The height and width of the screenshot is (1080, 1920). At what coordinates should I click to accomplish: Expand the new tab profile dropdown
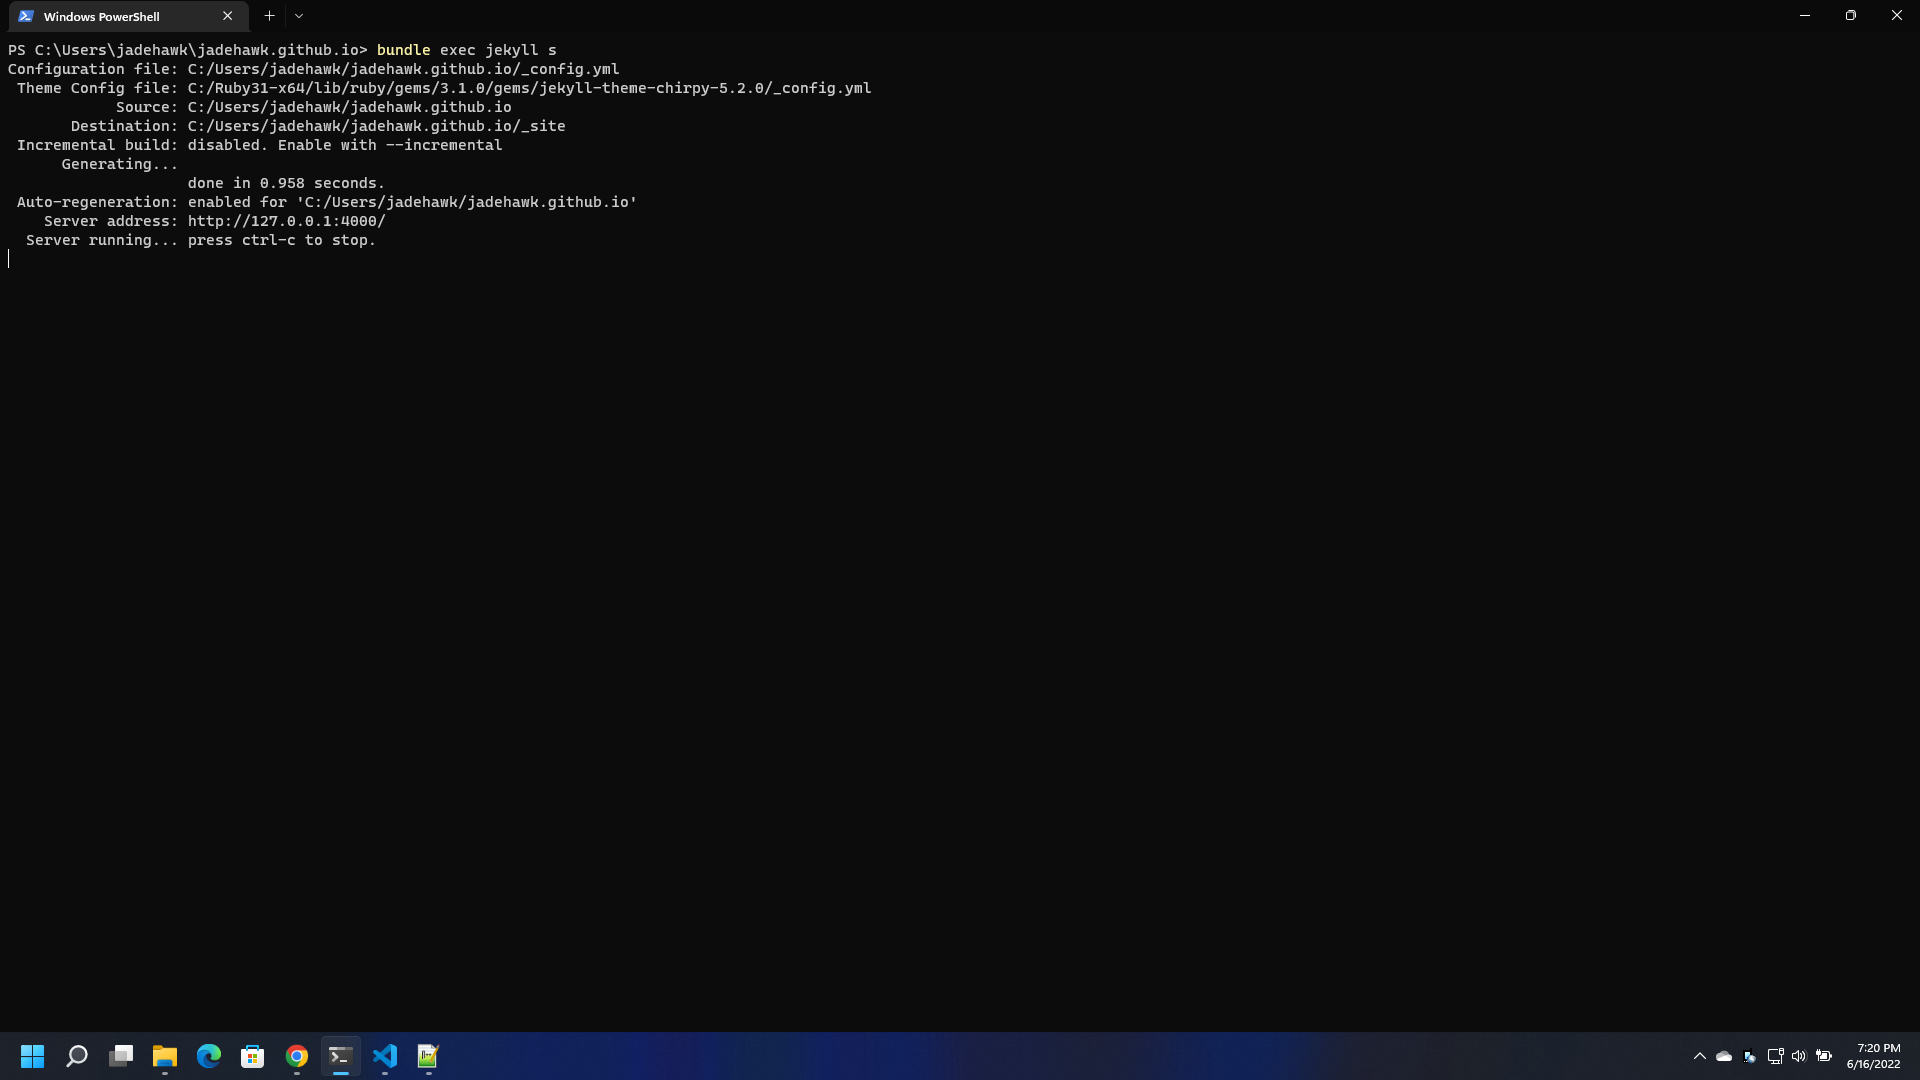(299, 16)
